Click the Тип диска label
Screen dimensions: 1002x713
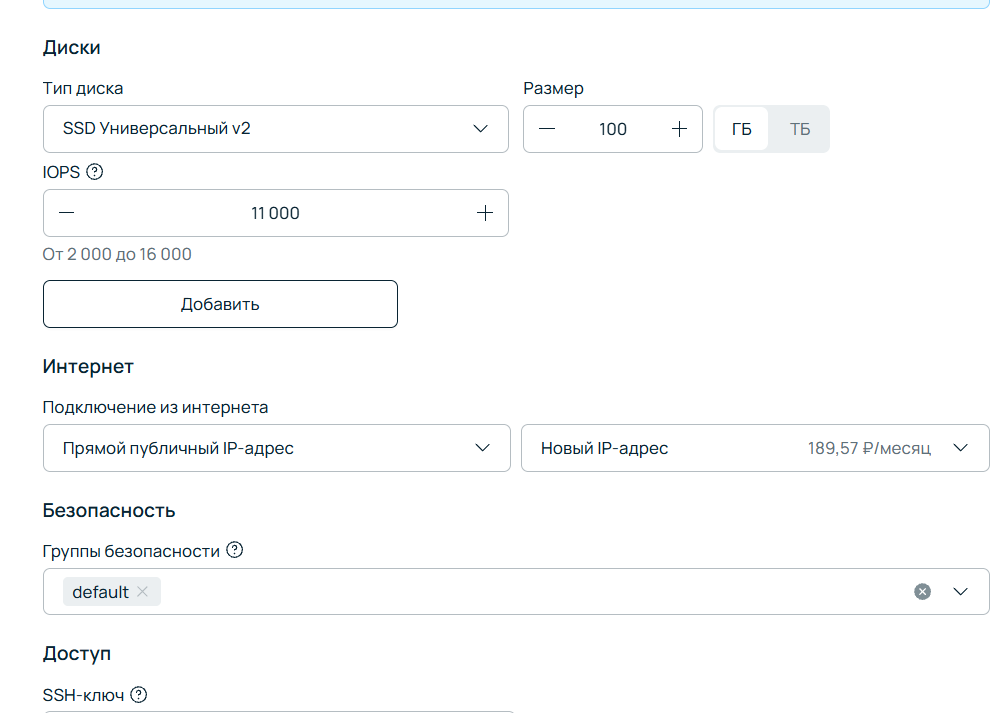click(x=83, y=88)
